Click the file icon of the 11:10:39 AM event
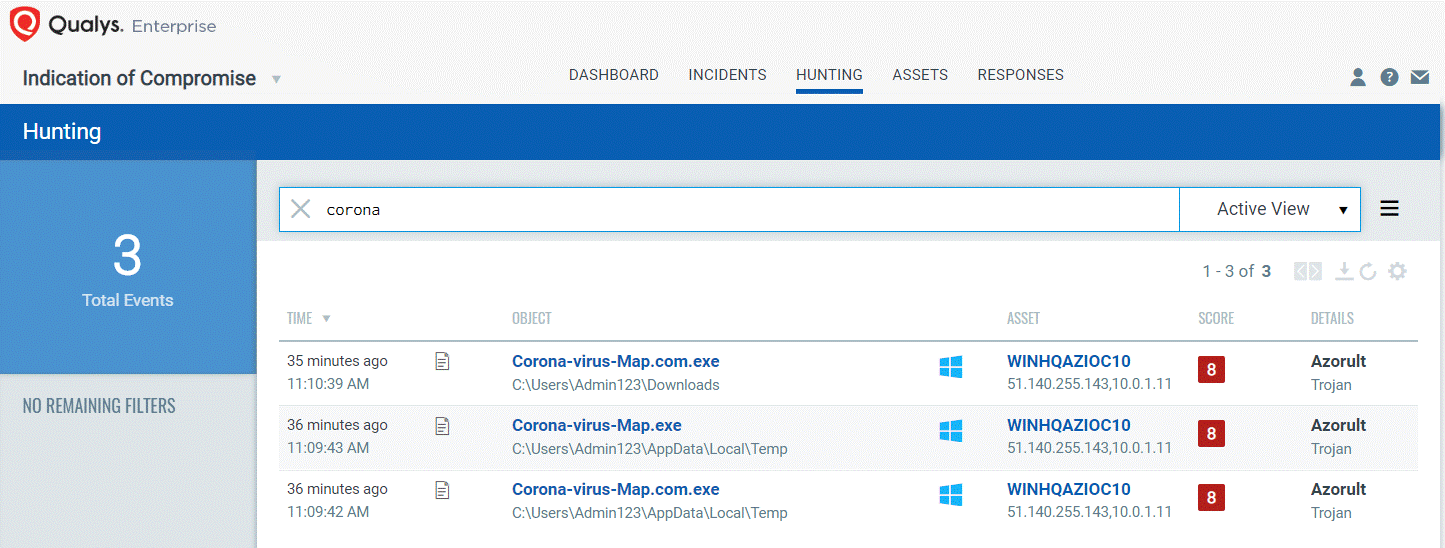This screenshot has width=1445, height=548. pyautogui.click(x=442, y=362)
